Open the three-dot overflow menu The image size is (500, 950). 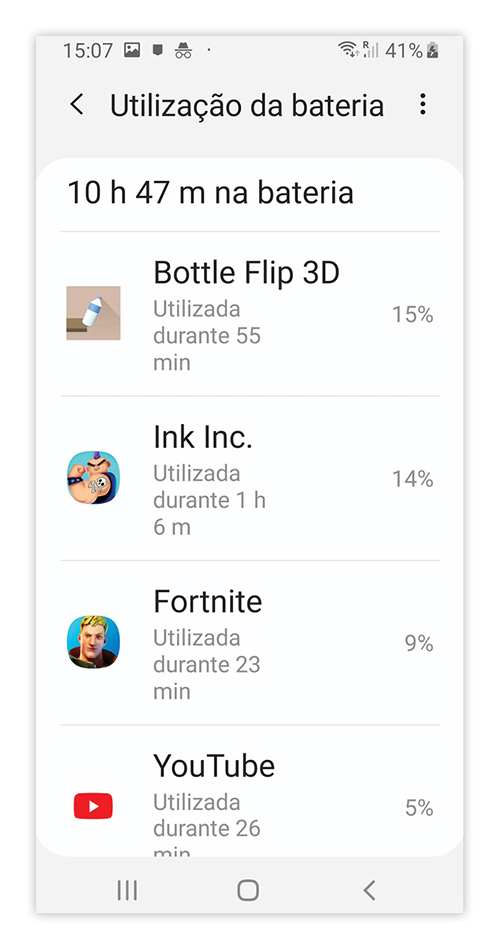click(422, 105)
